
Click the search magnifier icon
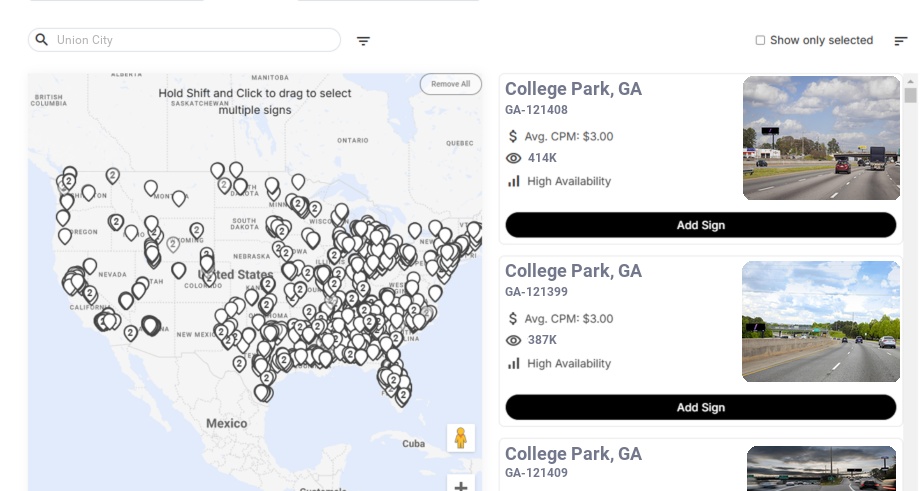pos(42,40)
